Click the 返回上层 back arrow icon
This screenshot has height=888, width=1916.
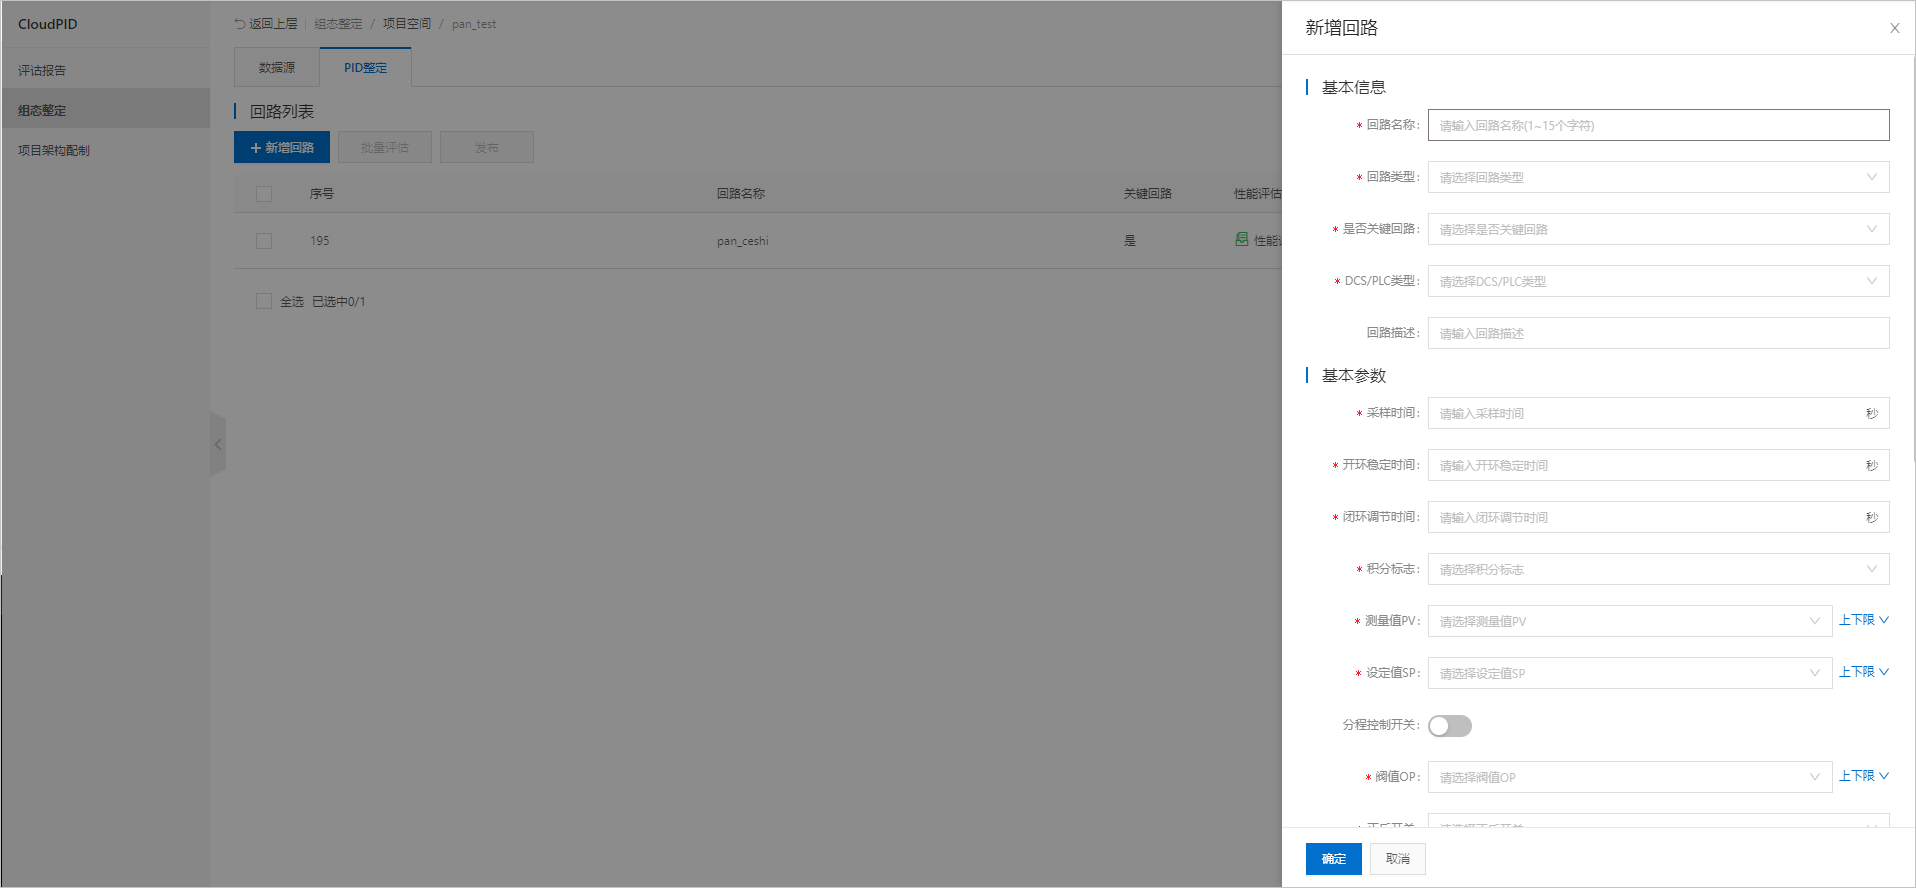pos(240,24)
